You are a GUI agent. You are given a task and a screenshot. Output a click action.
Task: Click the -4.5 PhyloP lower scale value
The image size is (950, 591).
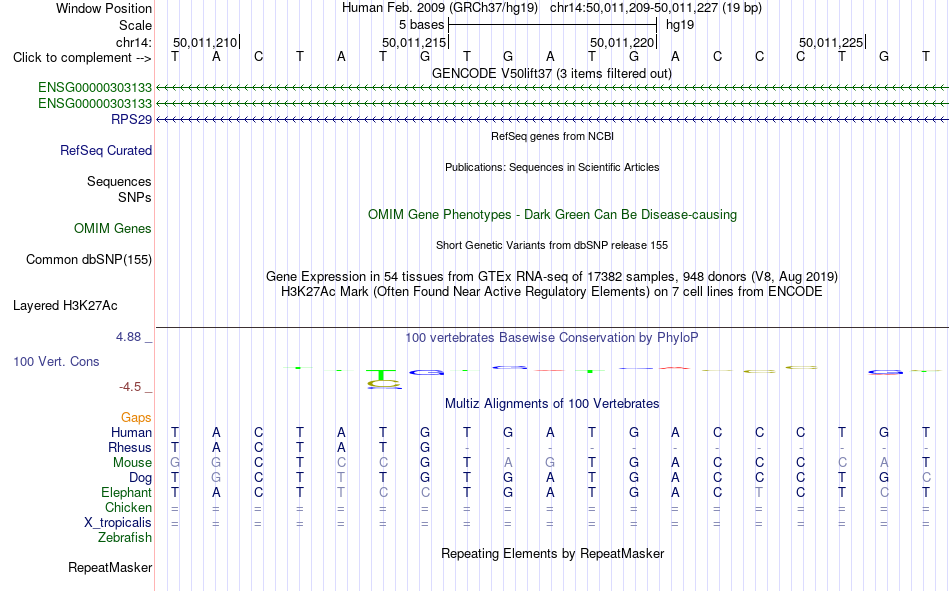pos(130,387)
